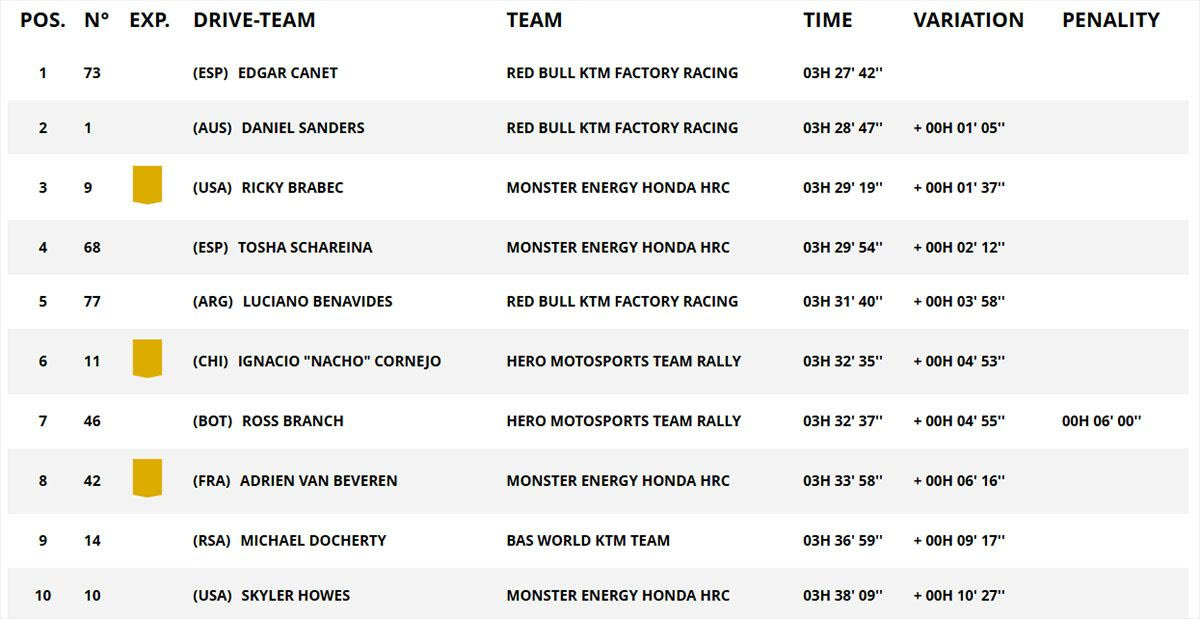Click BAS World KTM Team name
The height and width of the screenshot is (619, 1200).
click(x=588, y=541)
